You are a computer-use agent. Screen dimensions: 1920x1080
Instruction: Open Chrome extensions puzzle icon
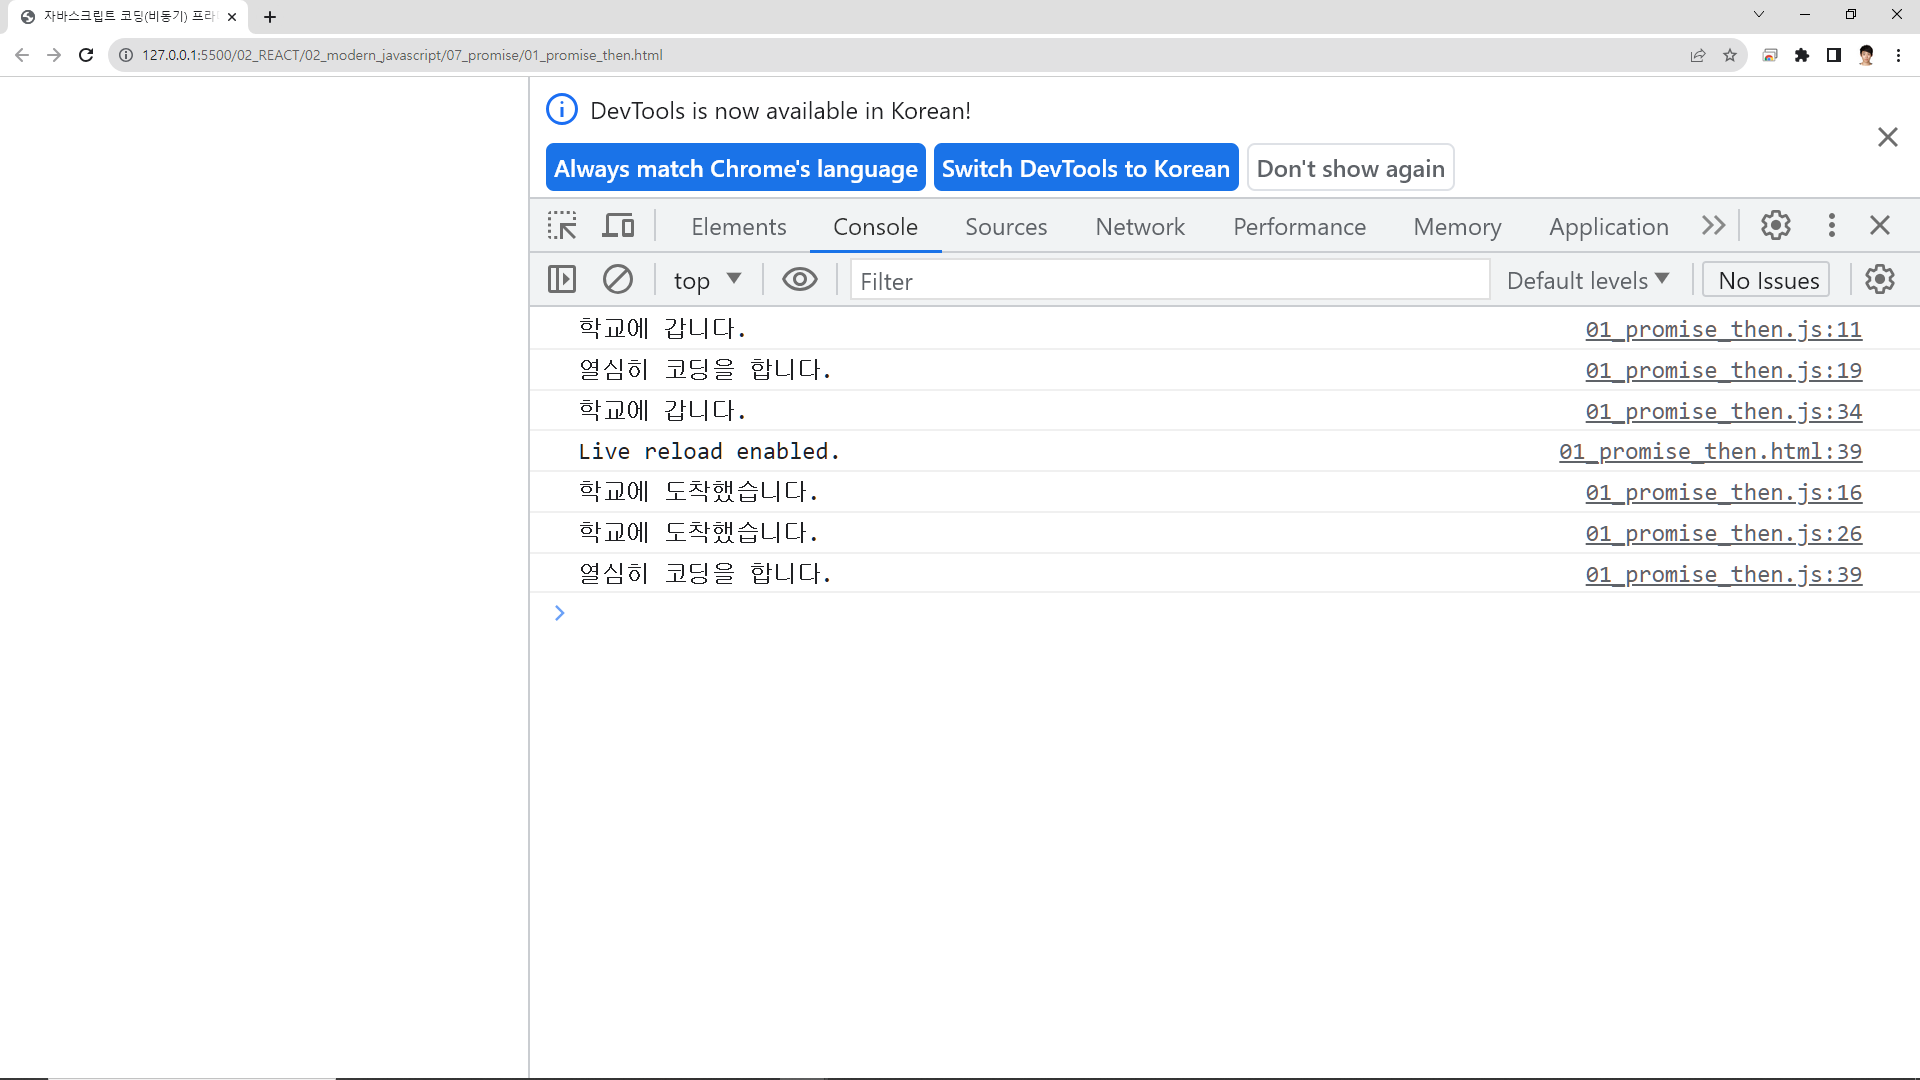(x=1801, y=55)
